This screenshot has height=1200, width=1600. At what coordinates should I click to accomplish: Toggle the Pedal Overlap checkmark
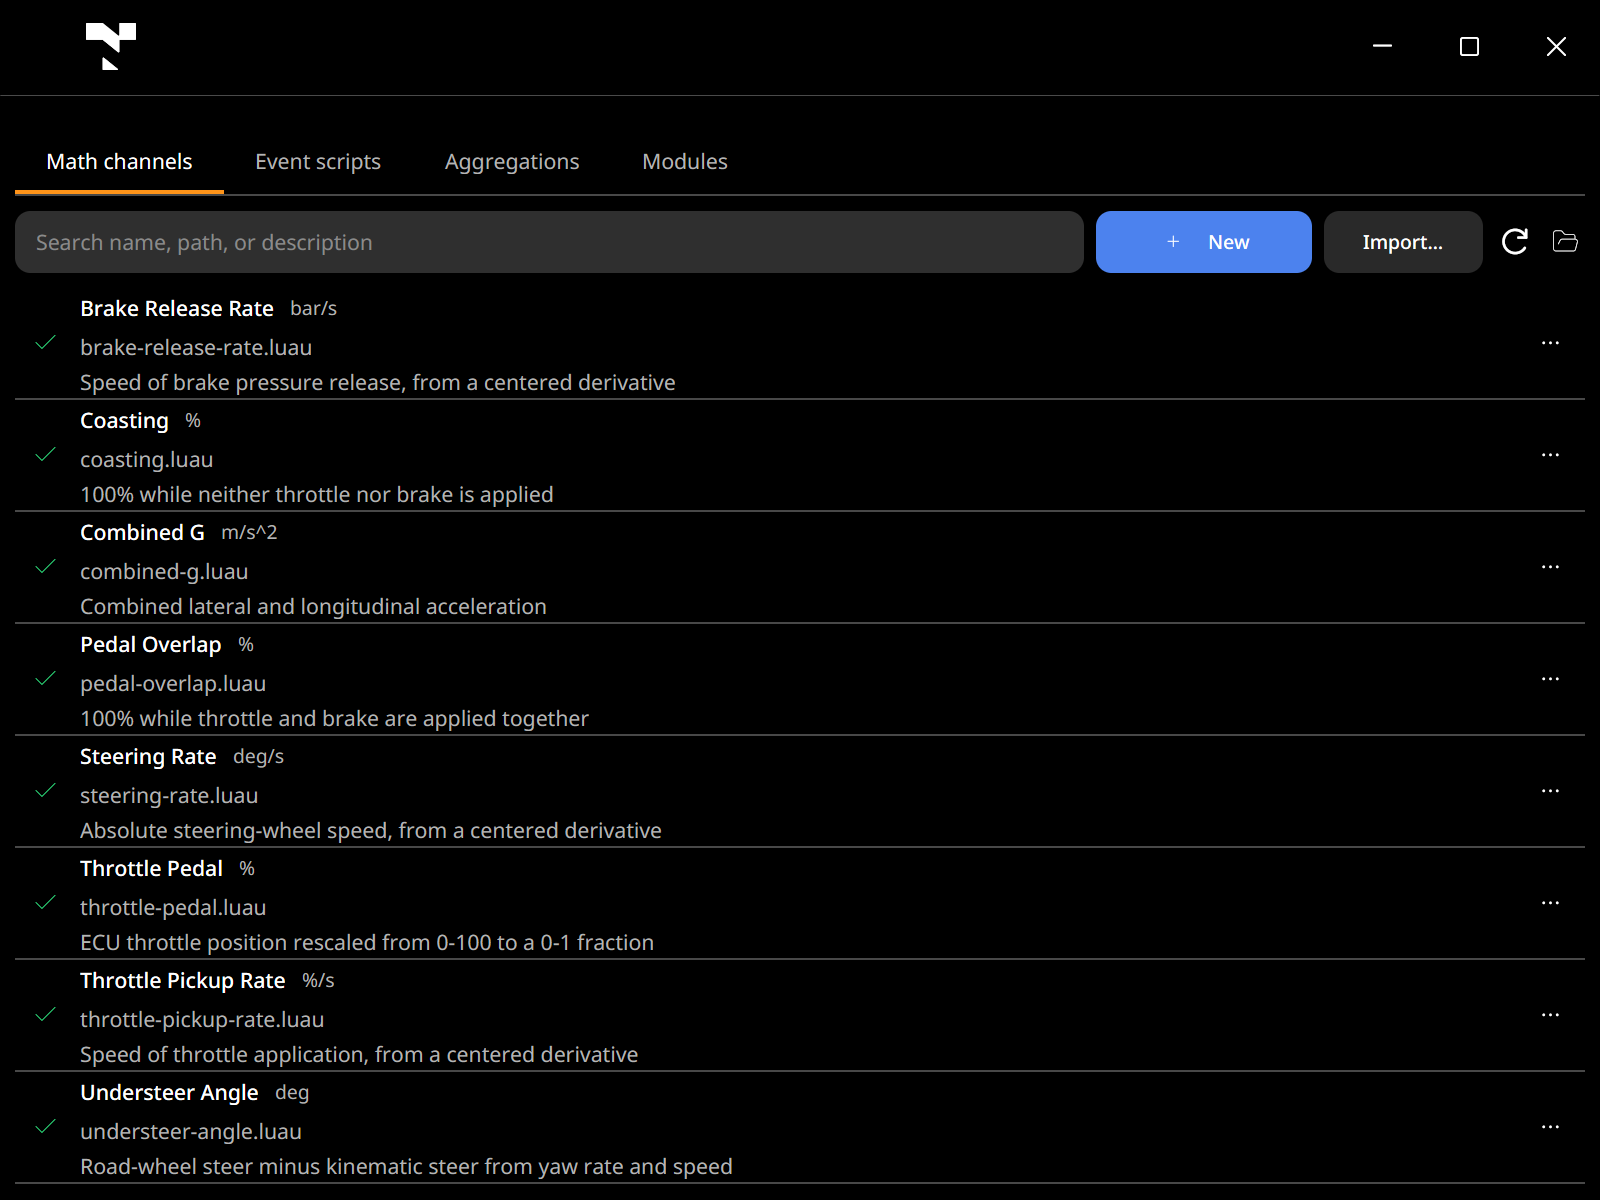coord(45,679)
